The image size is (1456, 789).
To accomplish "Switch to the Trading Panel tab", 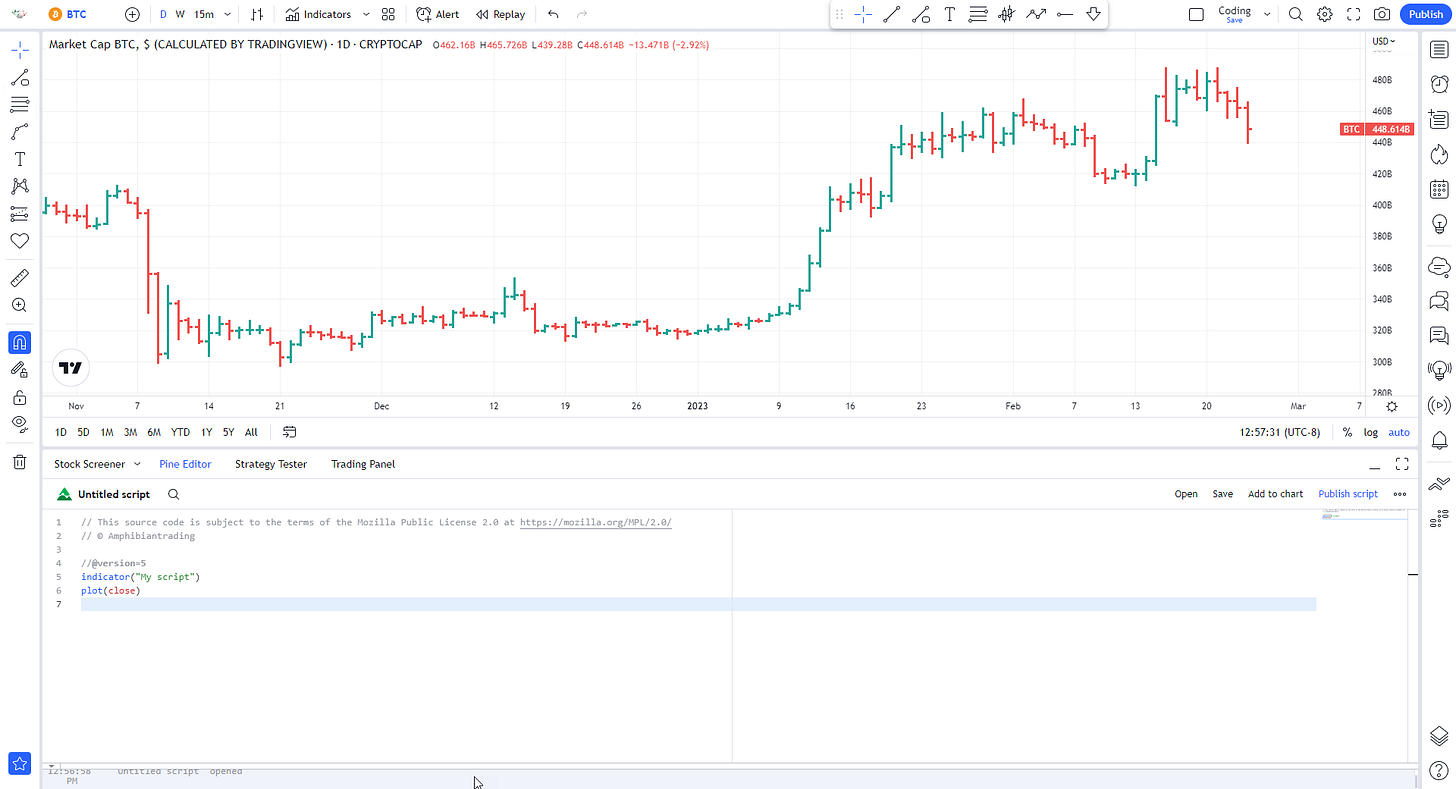I will [363, 464].
